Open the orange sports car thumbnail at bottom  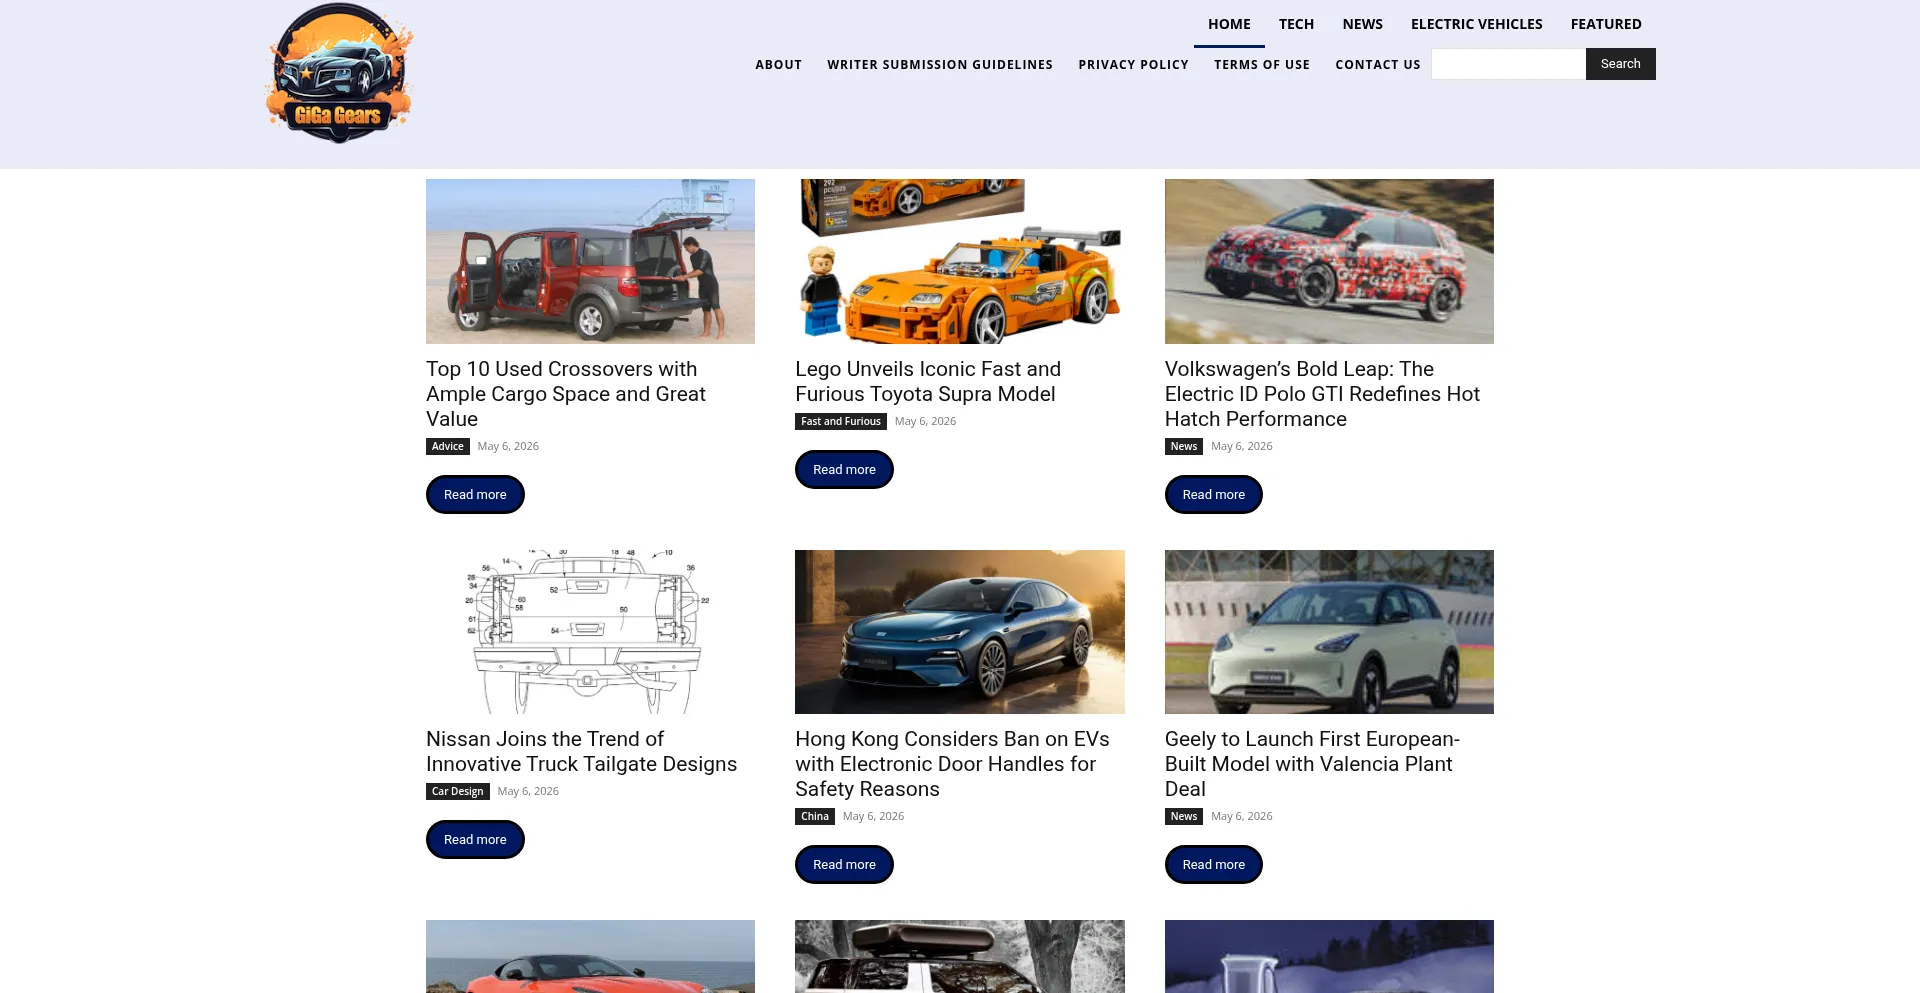(x=590, y=956)
